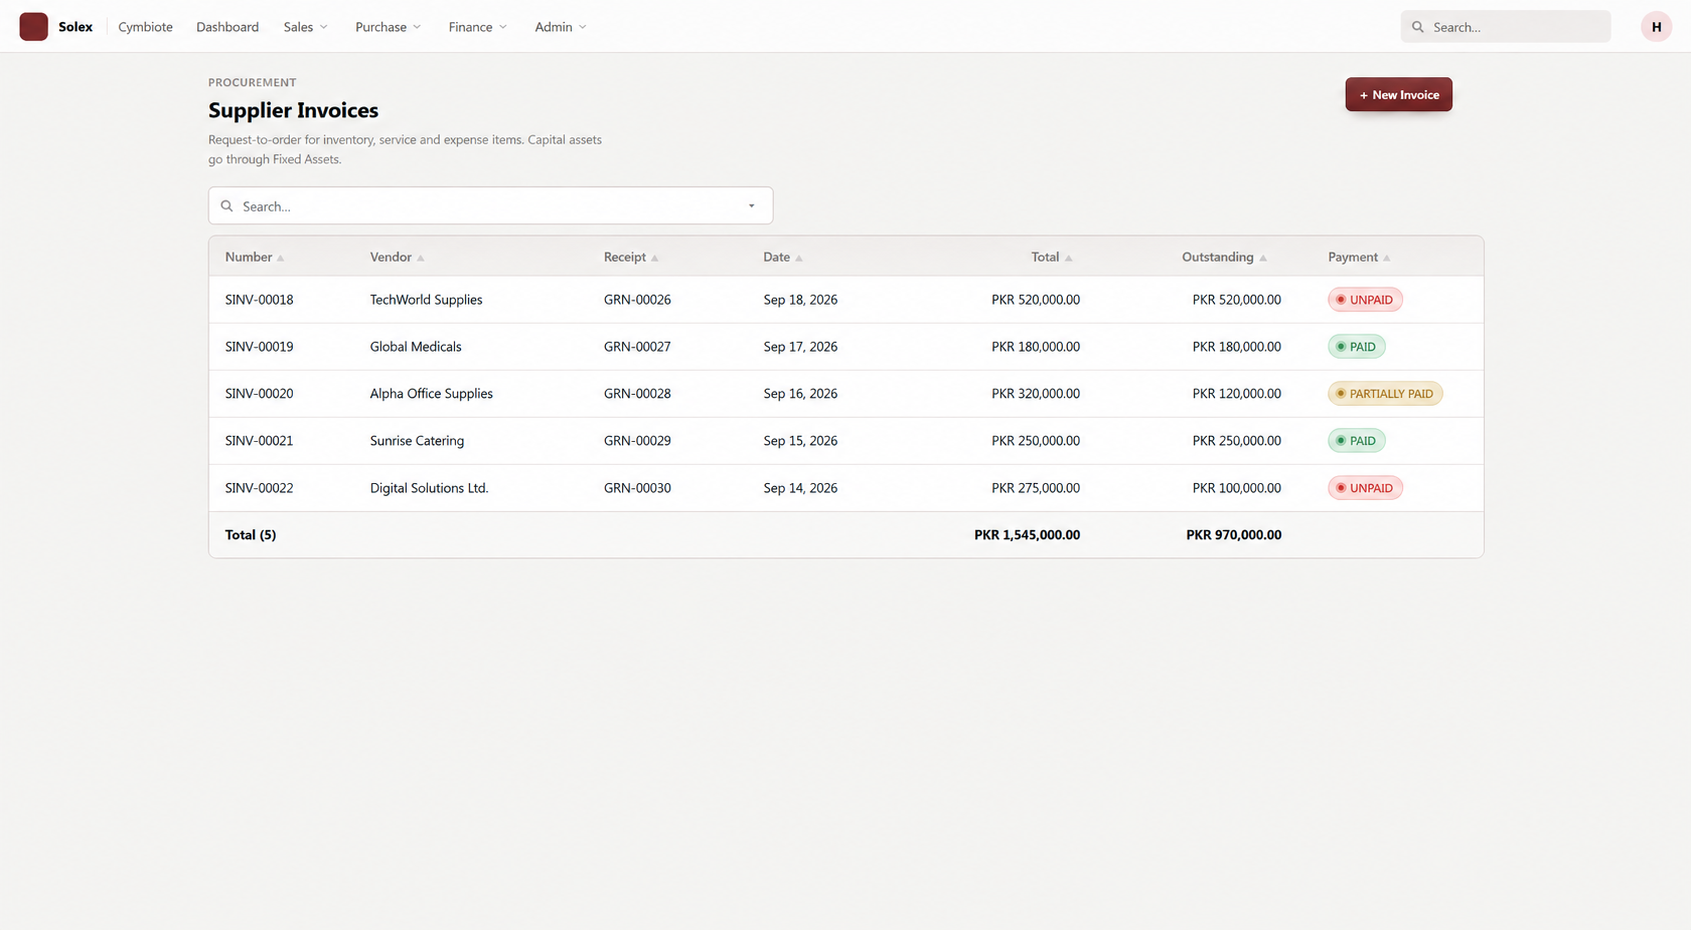Open invoice SINV-00021
Viewport: 1691px width, 930px height.
pos(259,441)
